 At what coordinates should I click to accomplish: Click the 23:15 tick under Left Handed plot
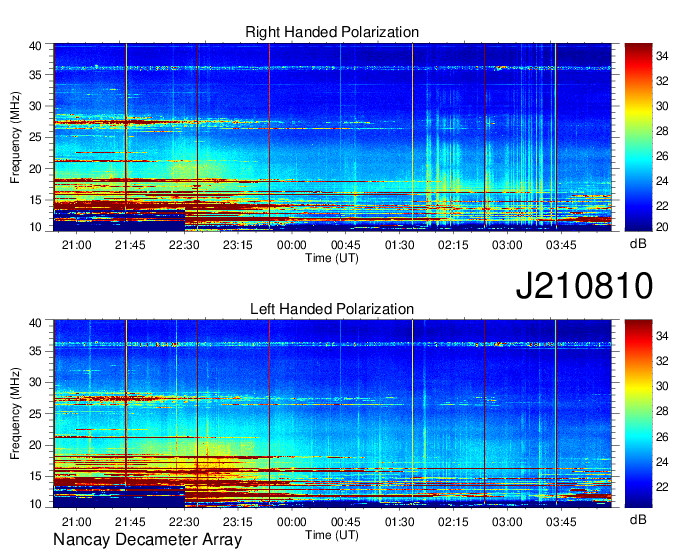[238, 522]
